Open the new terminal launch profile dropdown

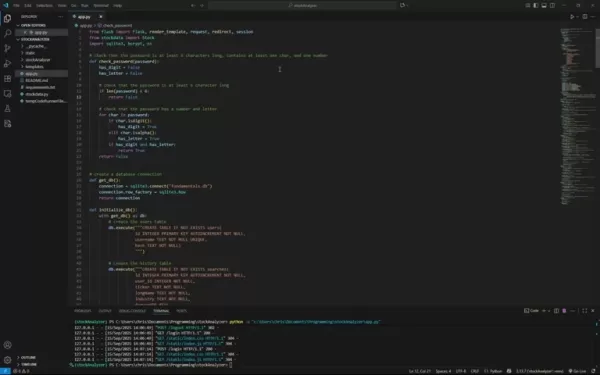pyautogui.click(x=549, y=311)
